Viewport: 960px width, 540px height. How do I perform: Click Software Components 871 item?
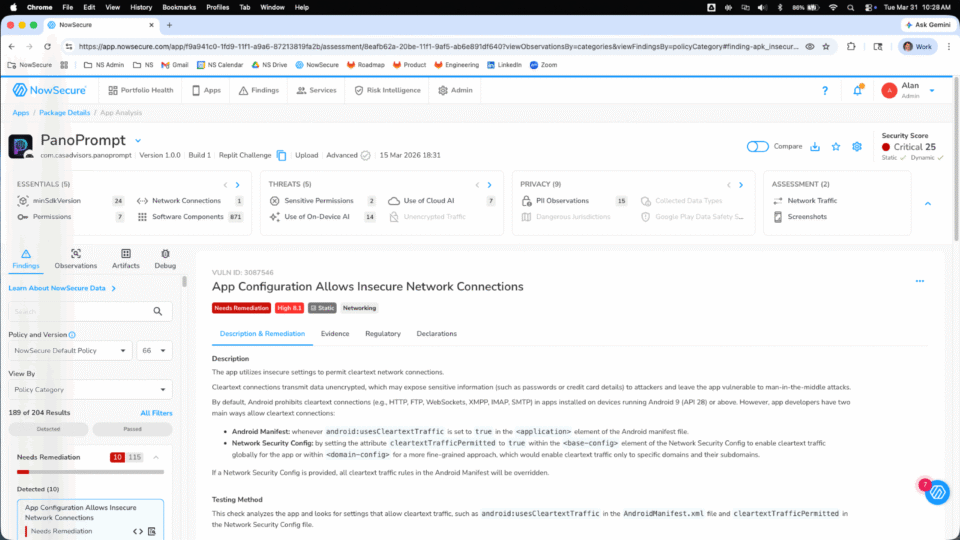pos(190,217)
